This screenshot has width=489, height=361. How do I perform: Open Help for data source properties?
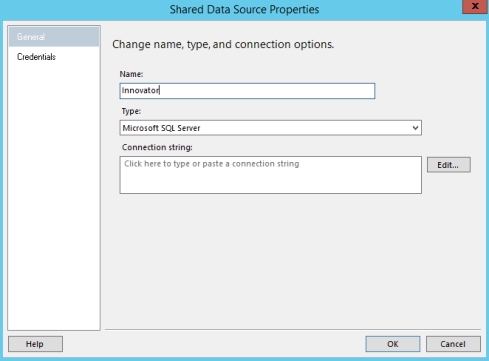pos(35,344)
